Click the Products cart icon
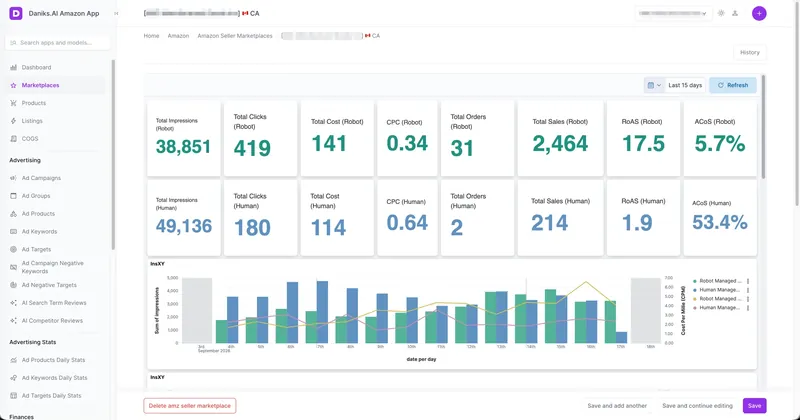 pyautogui.click(x=13, y=103)
